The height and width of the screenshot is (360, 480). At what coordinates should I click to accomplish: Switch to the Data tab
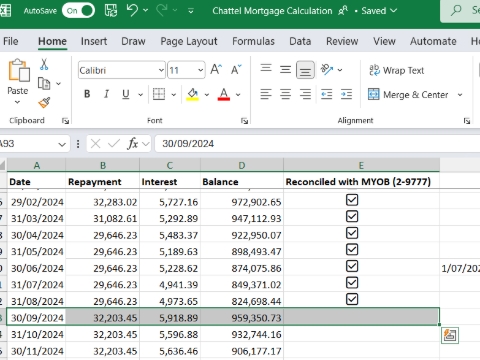point(300,41)
